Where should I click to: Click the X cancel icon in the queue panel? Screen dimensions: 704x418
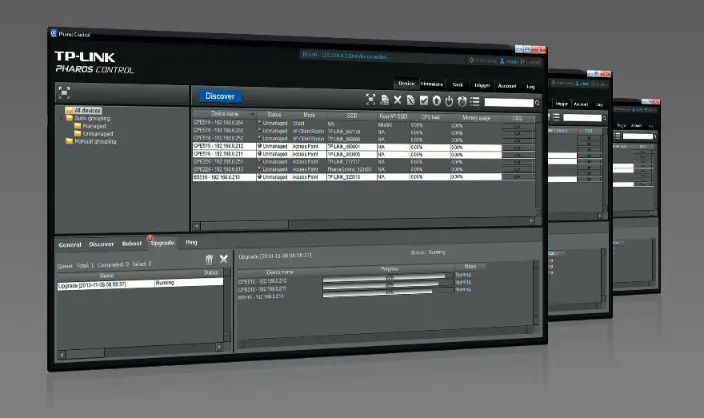click(224, 259)
